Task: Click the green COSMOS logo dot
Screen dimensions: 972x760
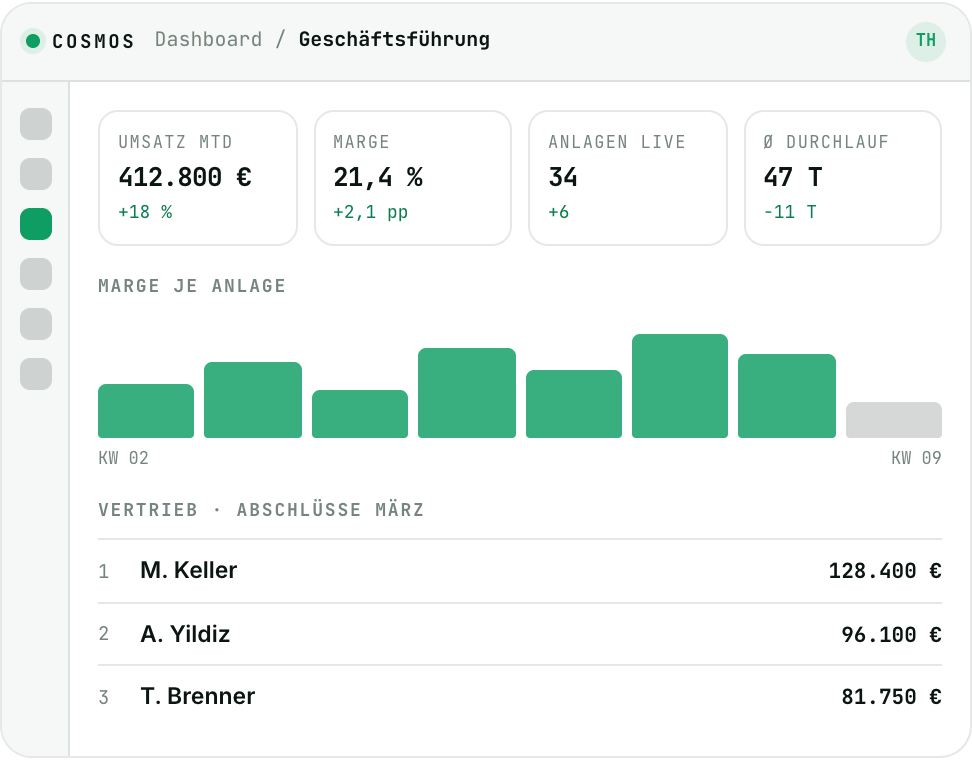Action: click(x=33, y=41)
